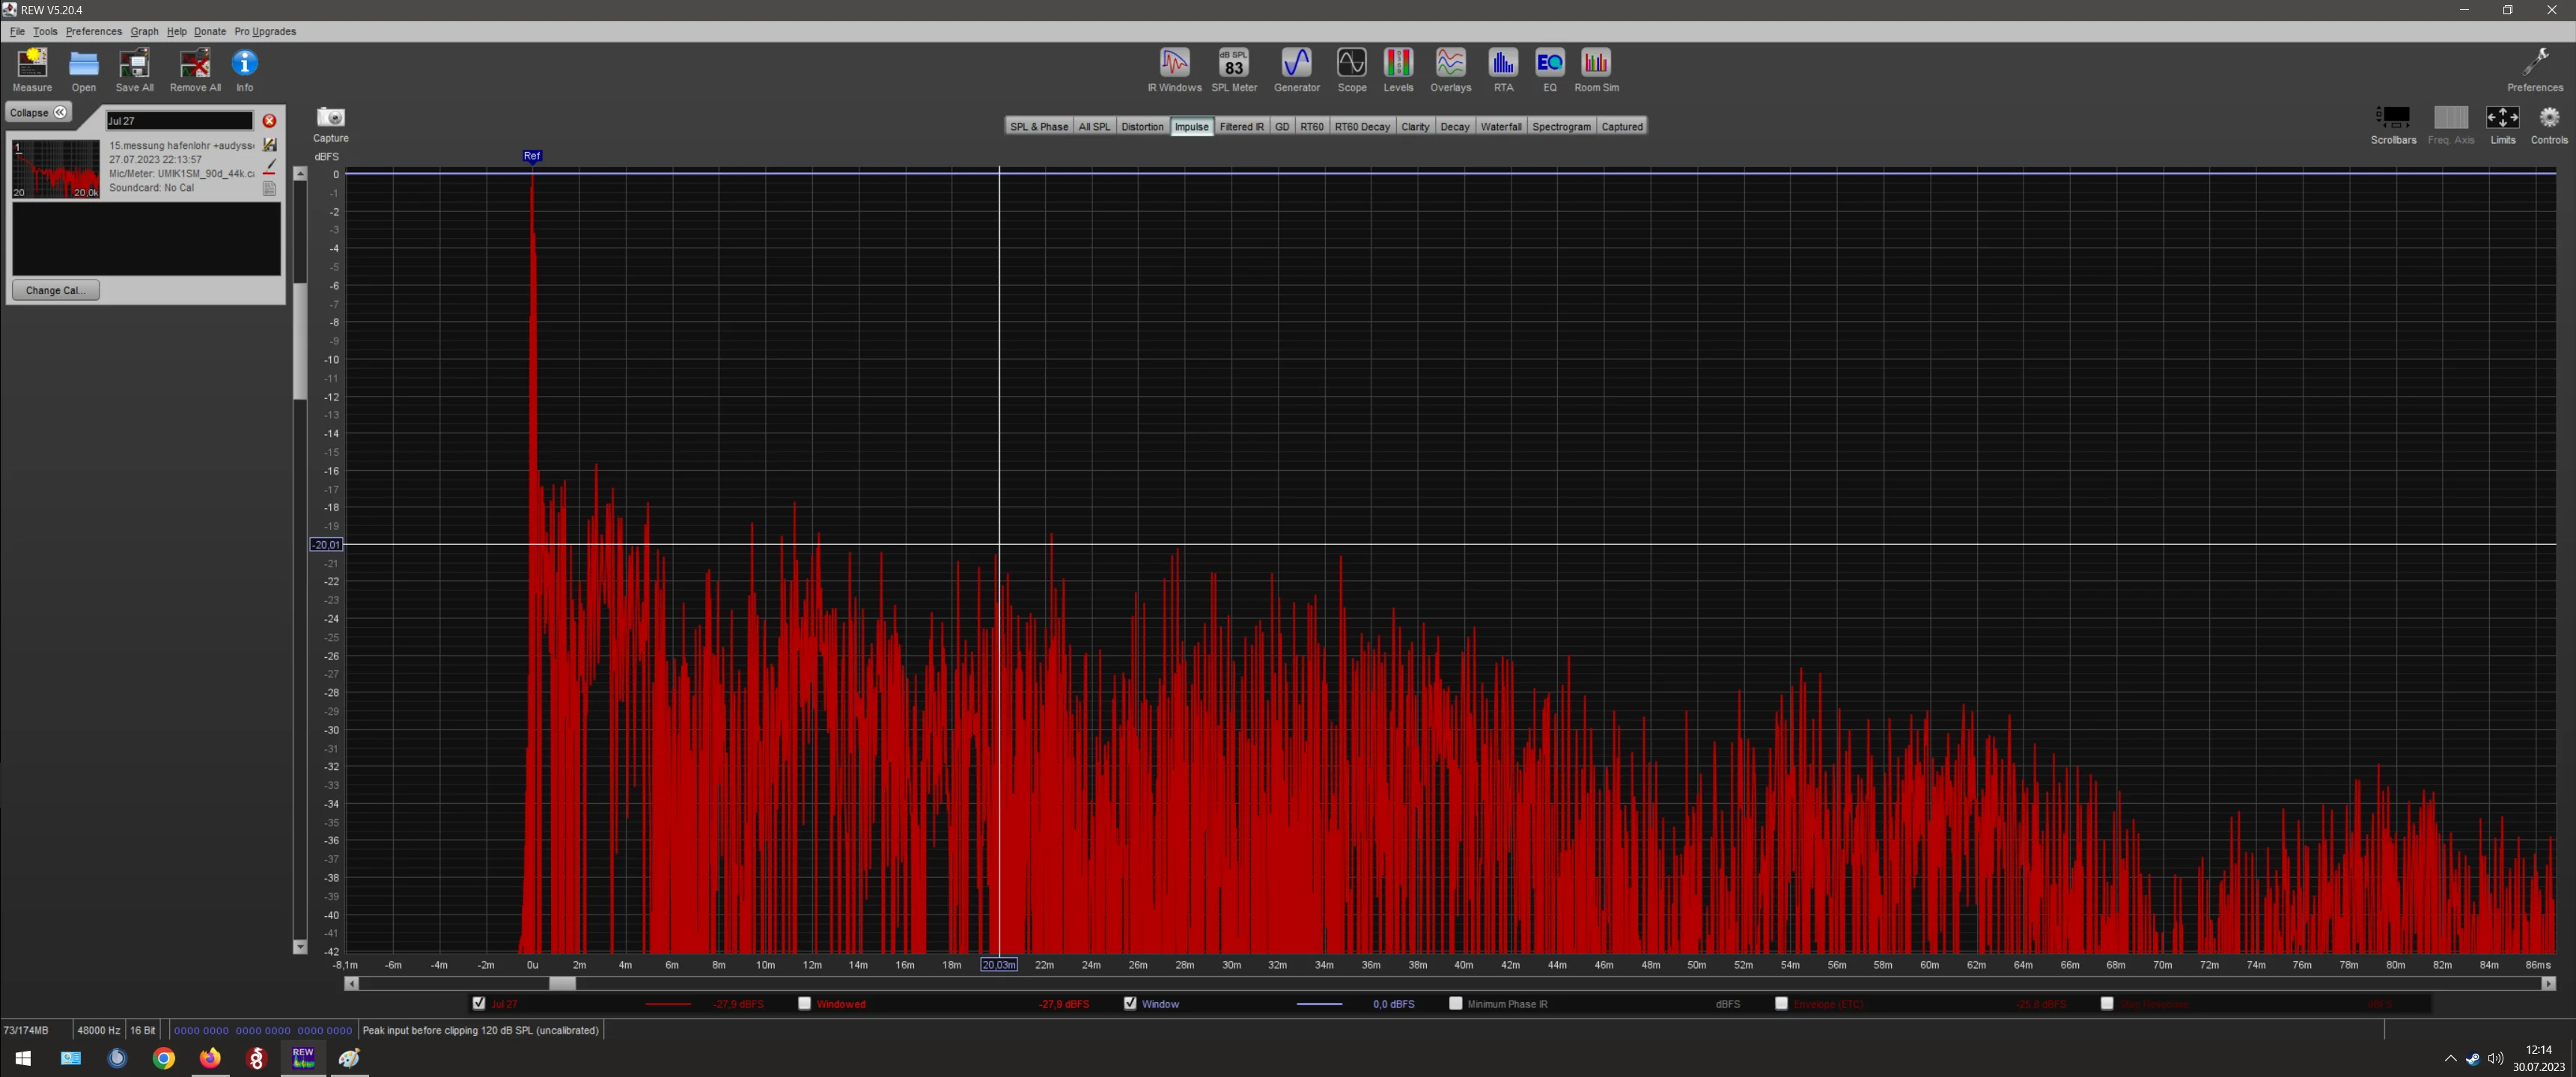Open the Levels meter
This screenshot has height=1077, width=2576.
click(1398, 70)
